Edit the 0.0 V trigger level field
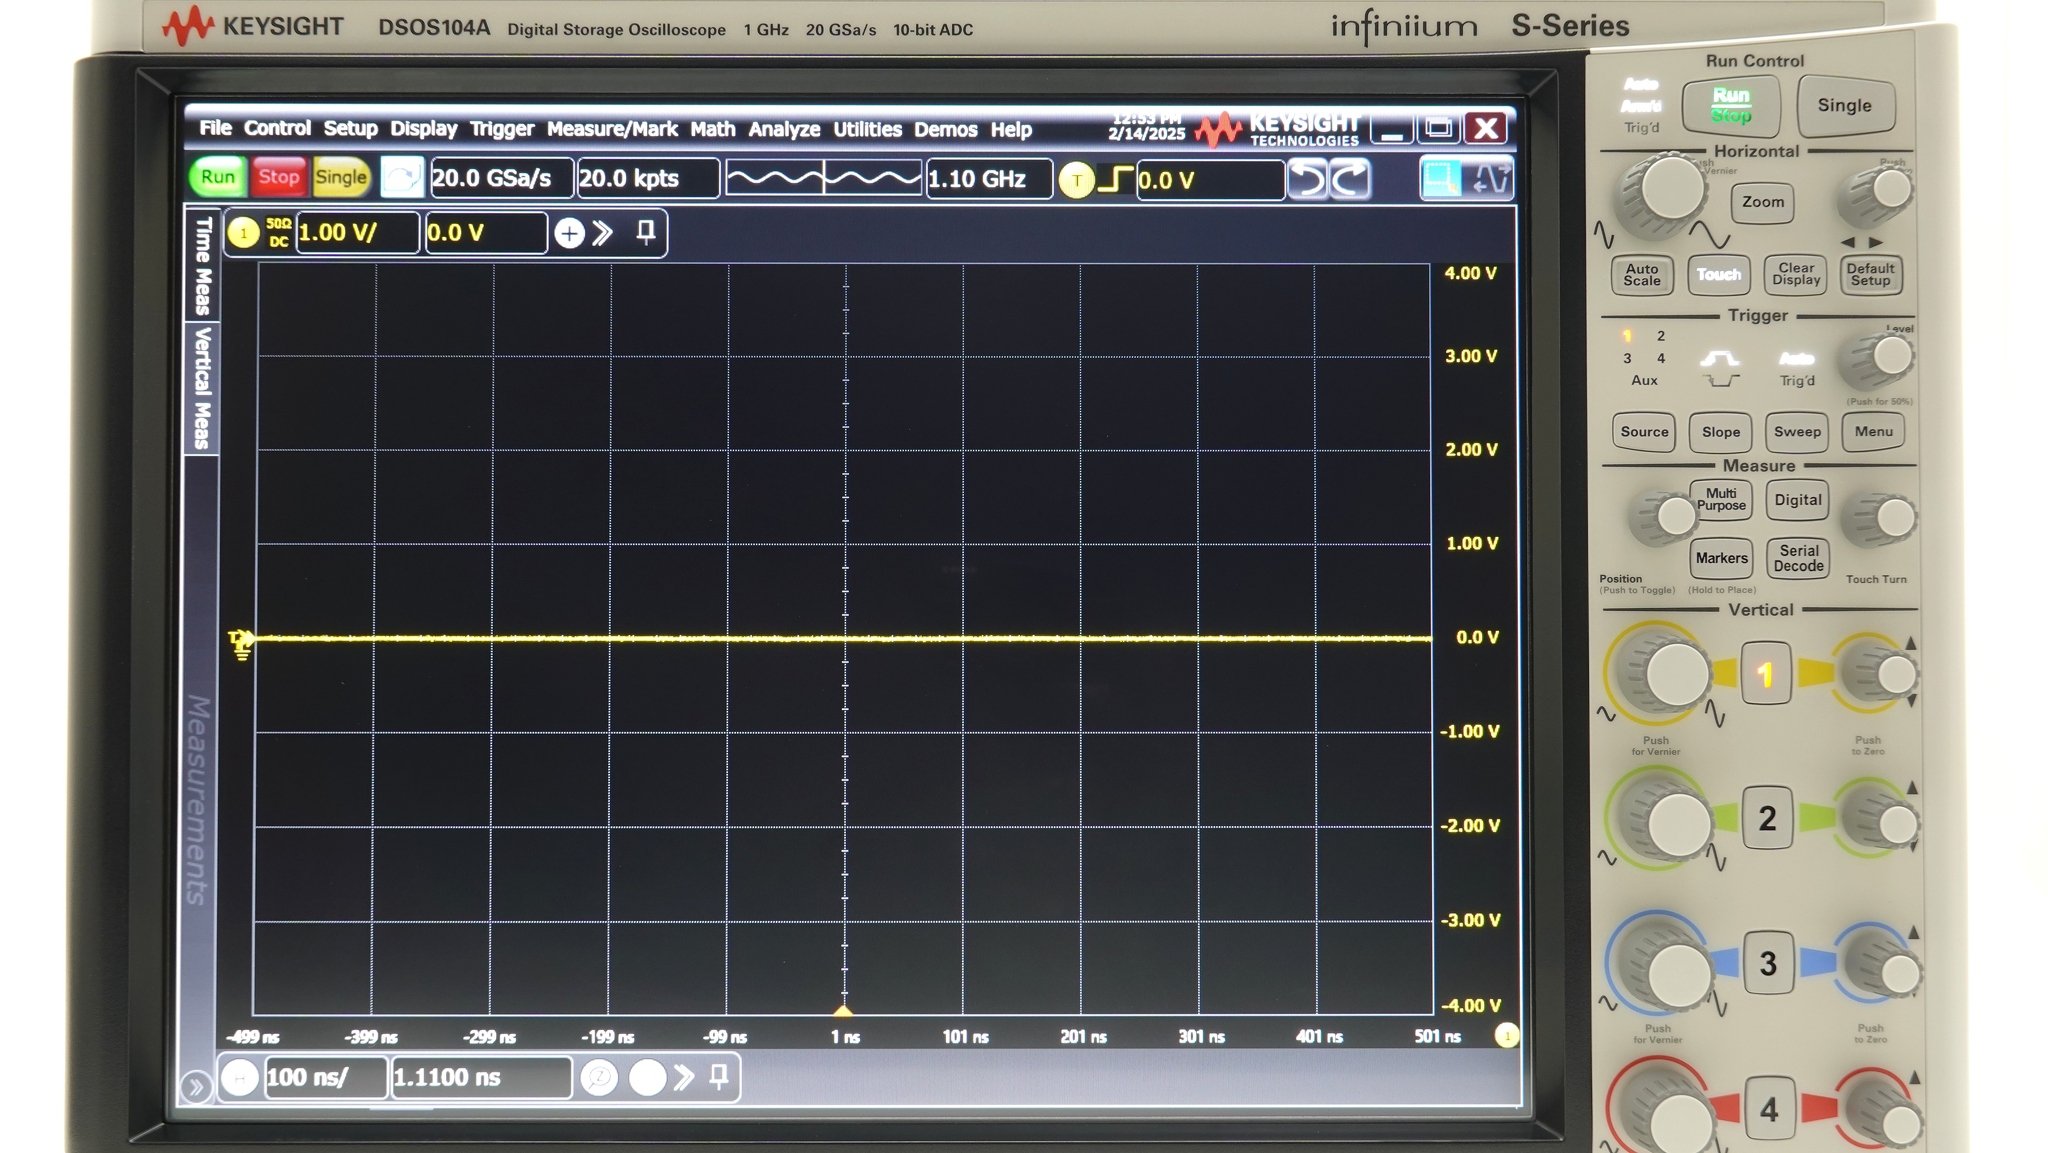This screenshot has height=1153, width=2048. [x=1210, y=180]
